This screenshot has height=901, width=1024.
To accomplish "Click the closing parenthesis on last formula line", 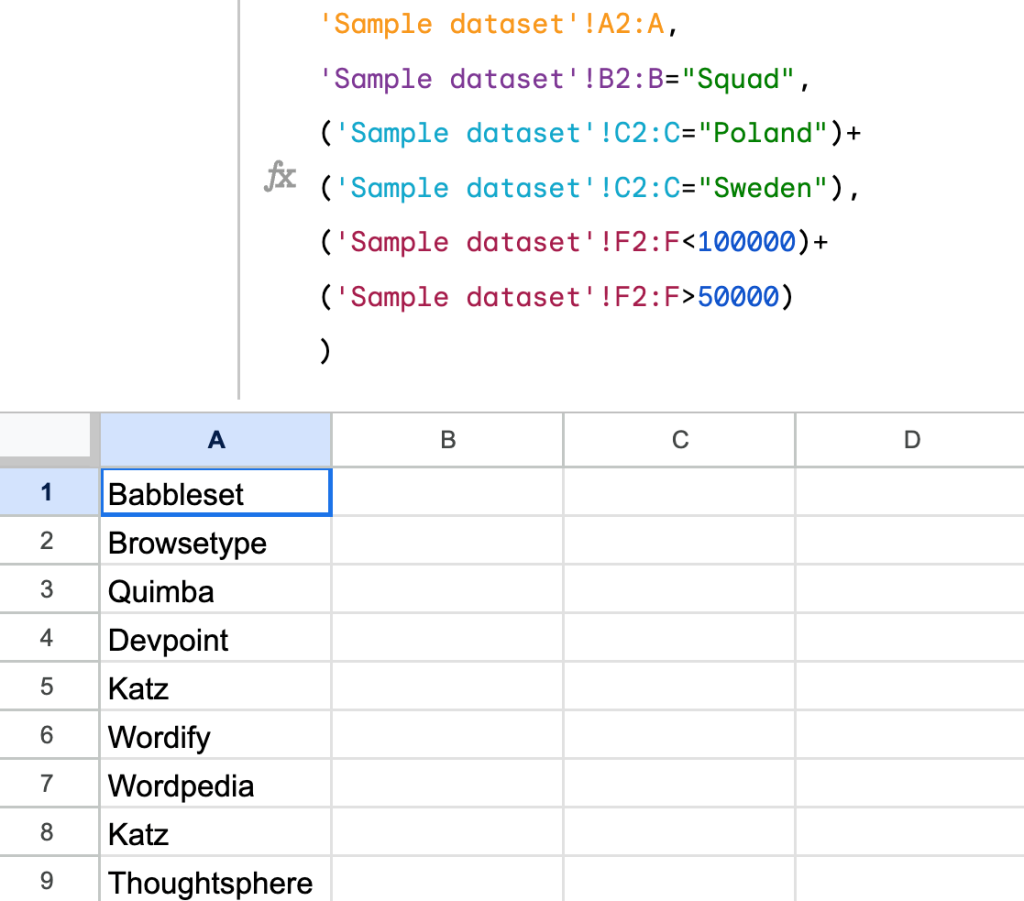I will click(x=325, y=350).
